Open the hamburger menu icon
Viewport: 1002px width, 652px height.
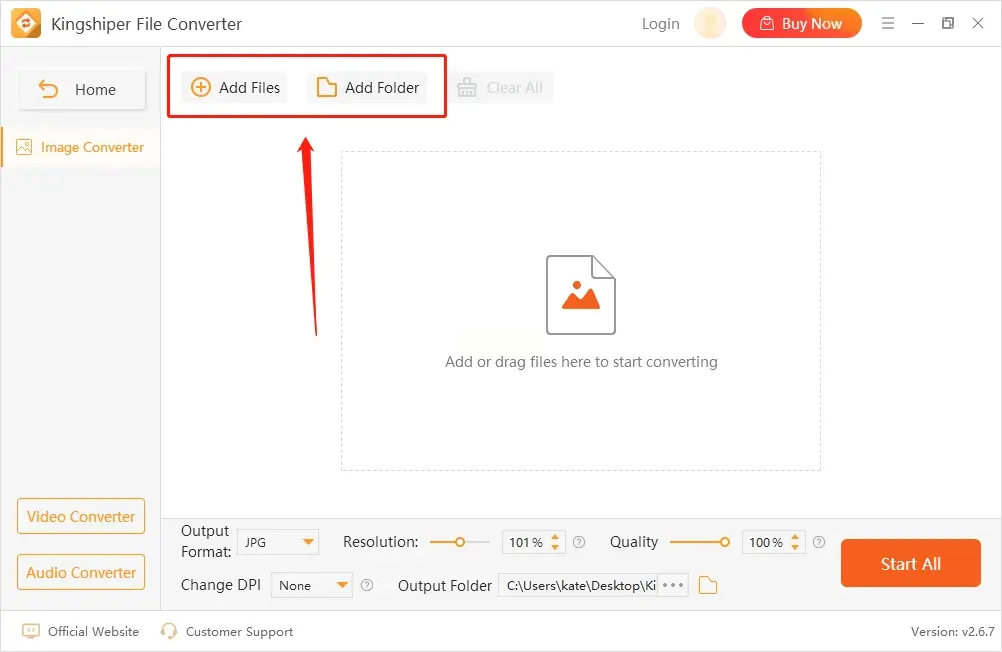pos(888,24)
